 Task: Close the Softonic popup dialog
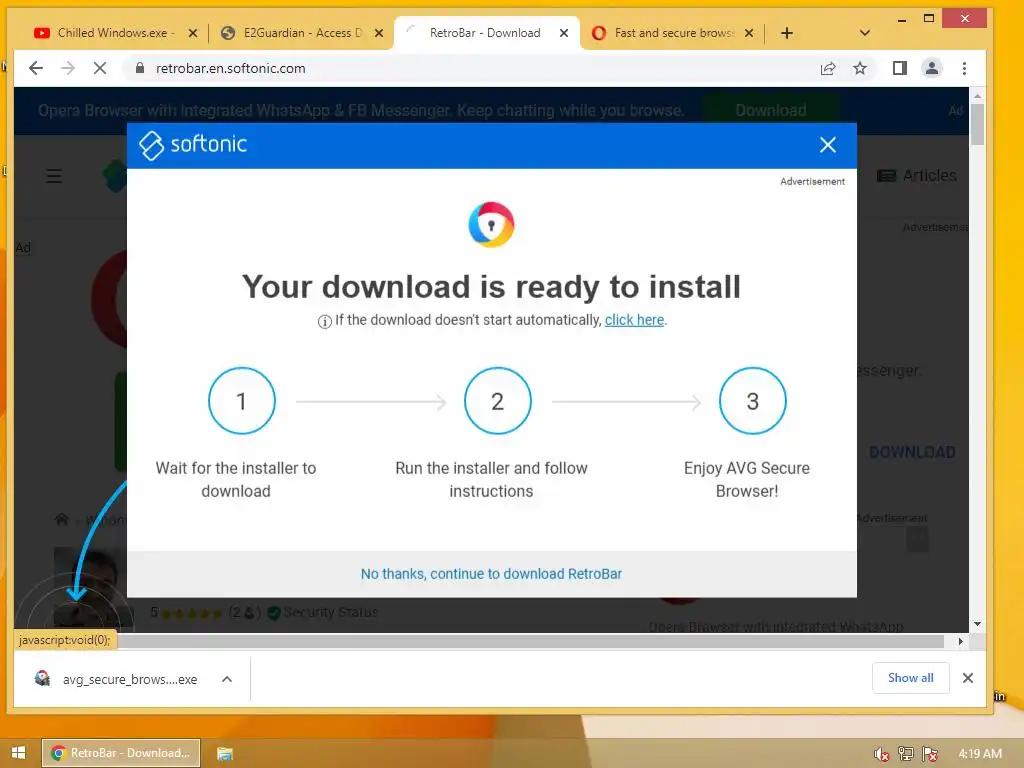click(827, 144)
